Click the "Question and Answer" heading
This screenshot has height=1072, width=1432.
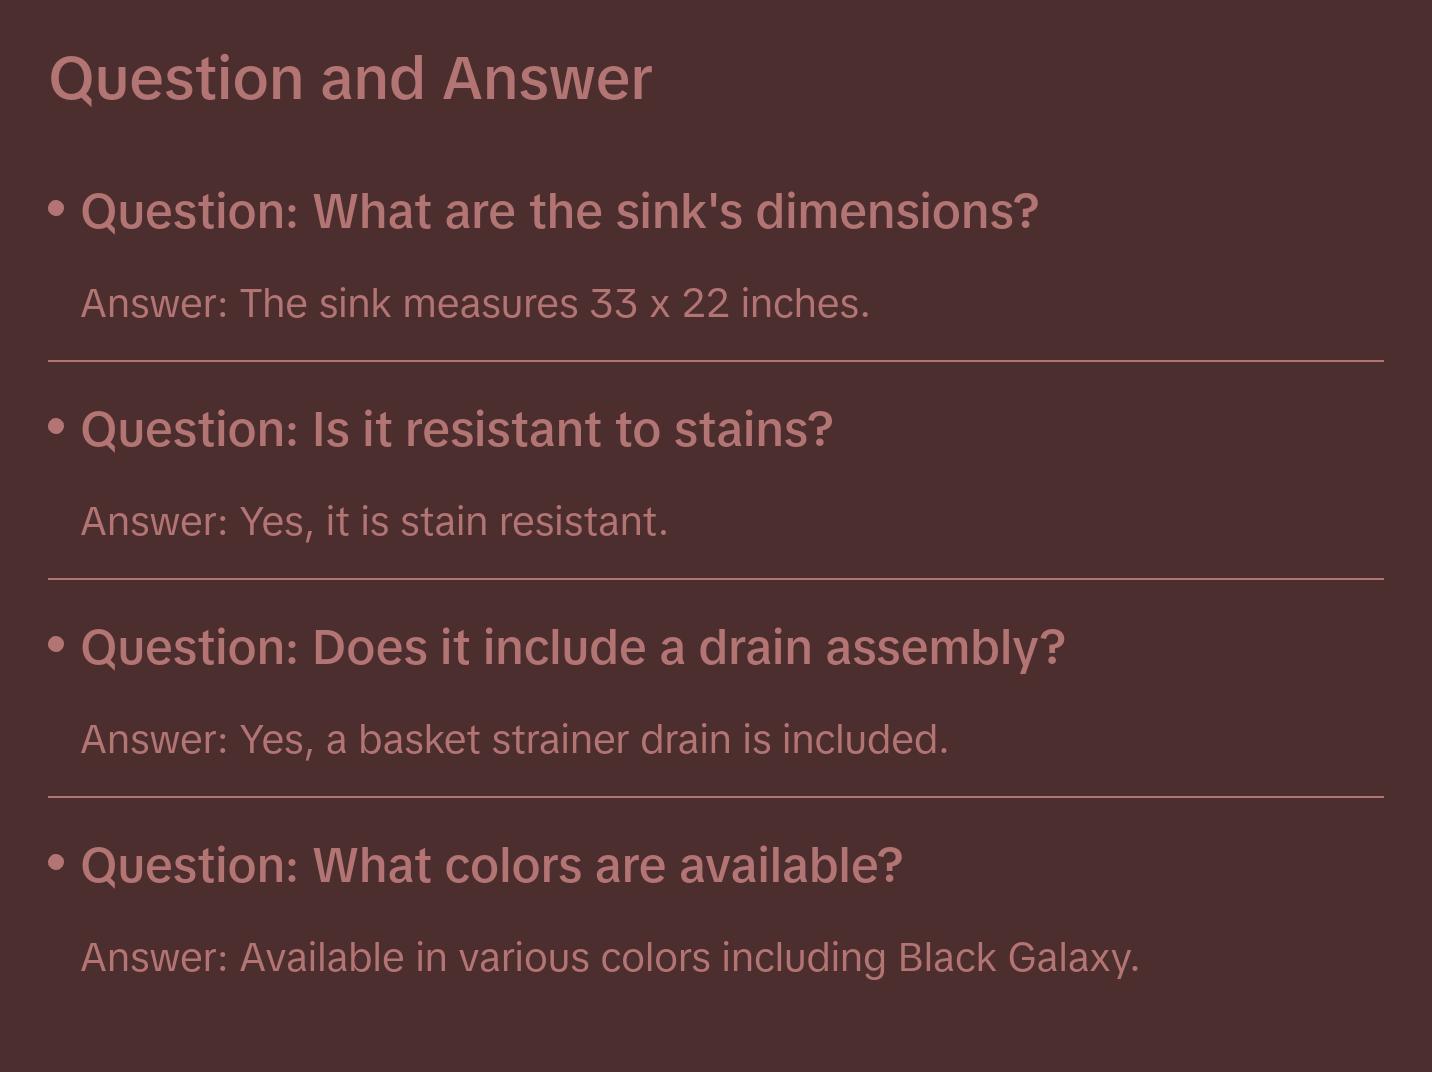[x=350, y=78]
